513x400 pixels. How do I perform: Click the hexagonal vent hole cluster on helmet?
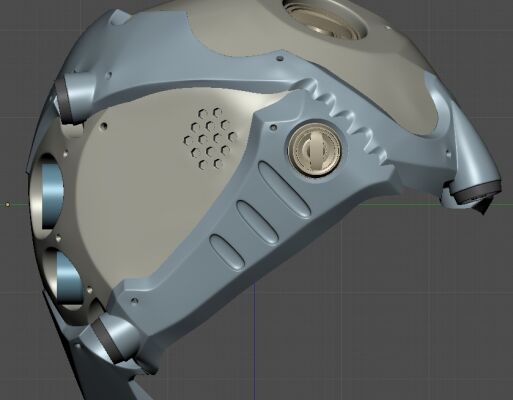[x=210, y=138]
